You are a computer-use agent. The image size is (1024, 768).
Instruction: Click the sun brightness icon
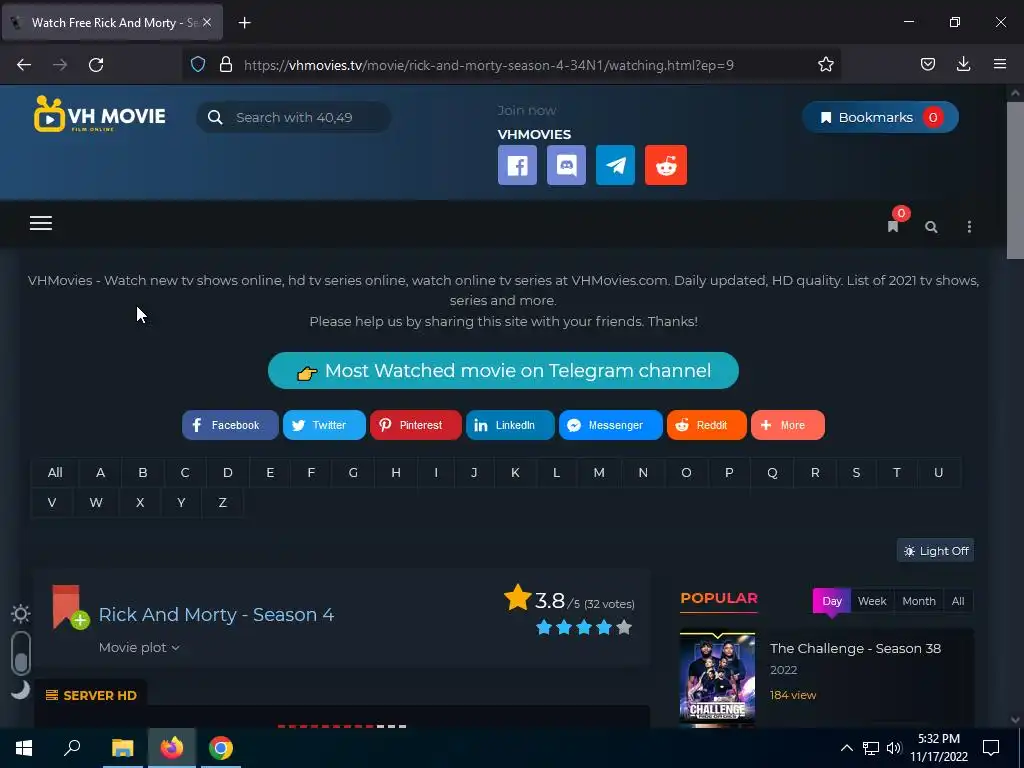tap(20, 614)
